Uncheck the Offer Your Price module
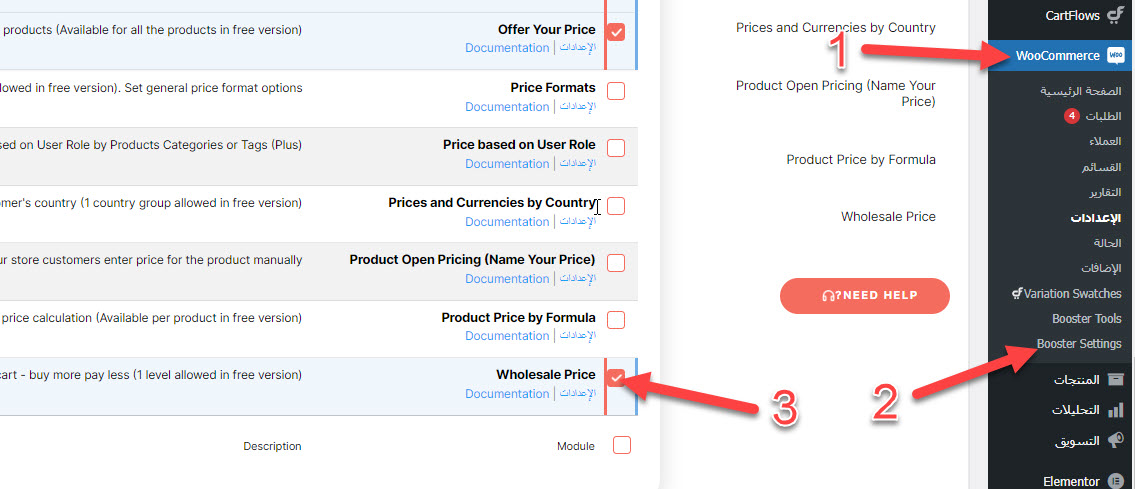Screen dimensions: 1135x489 pos(616,33)
